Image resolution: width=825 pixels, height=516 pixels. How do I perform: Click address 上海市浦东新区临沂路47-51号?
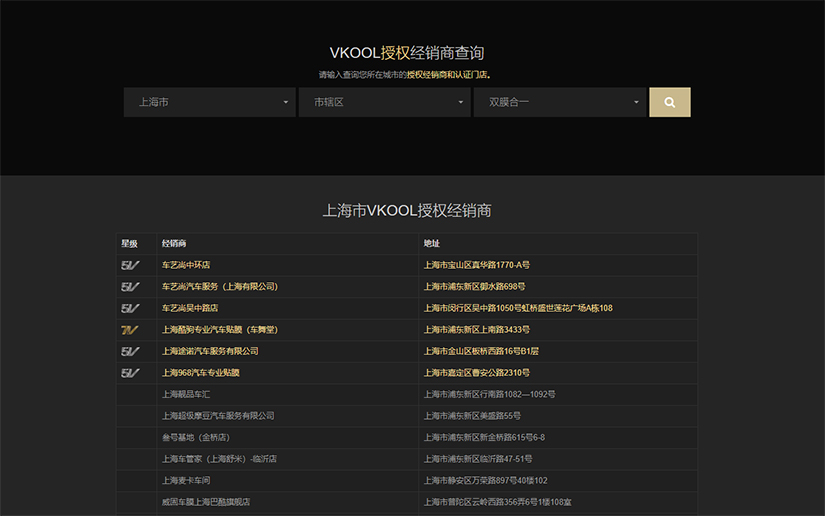(478, 459)
